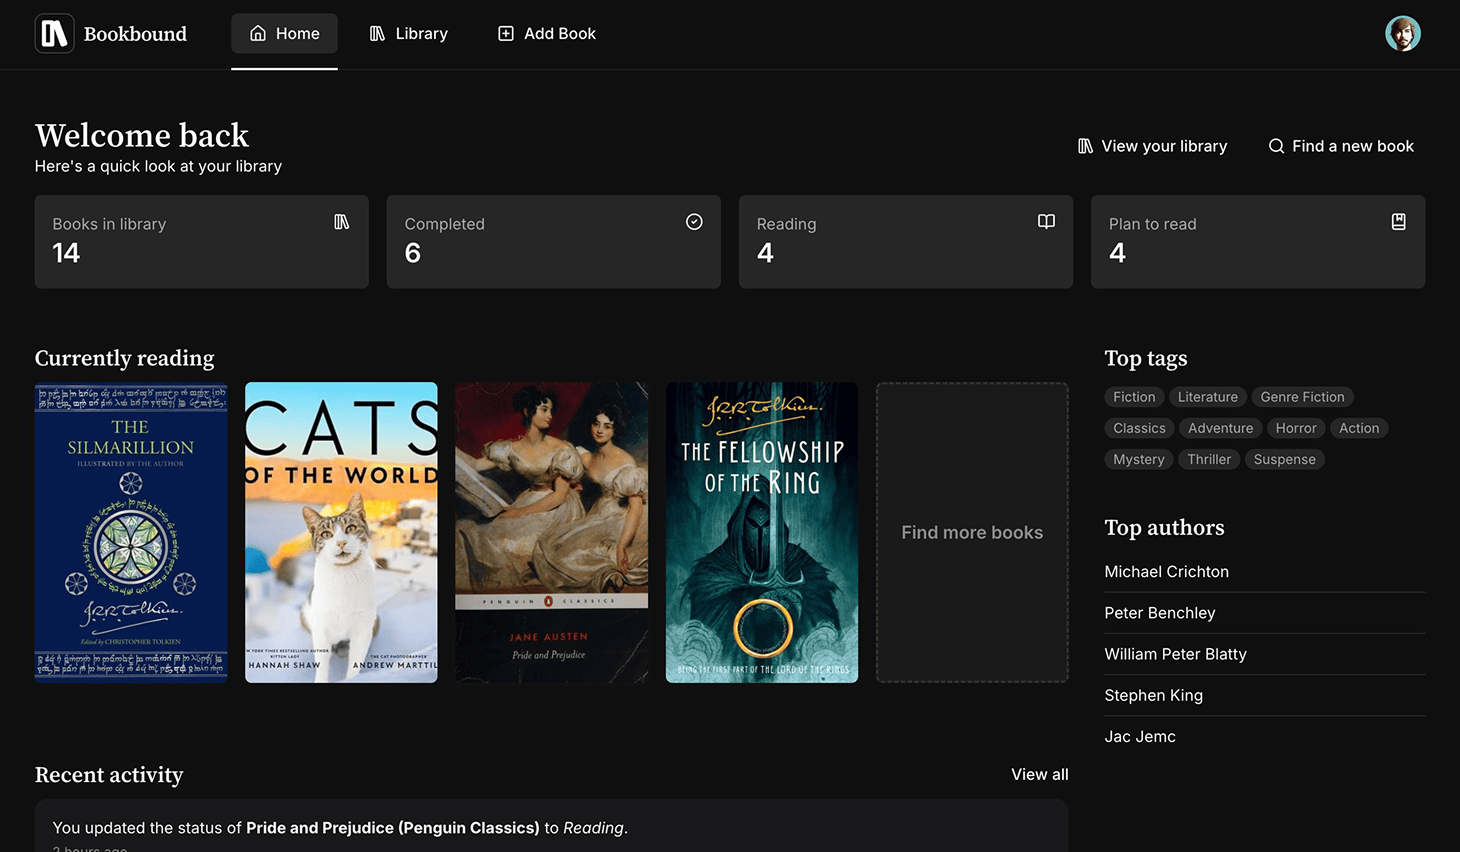The image size is (1460, 852).
Task: Open the Completed stat card
Action: (554, 242)
